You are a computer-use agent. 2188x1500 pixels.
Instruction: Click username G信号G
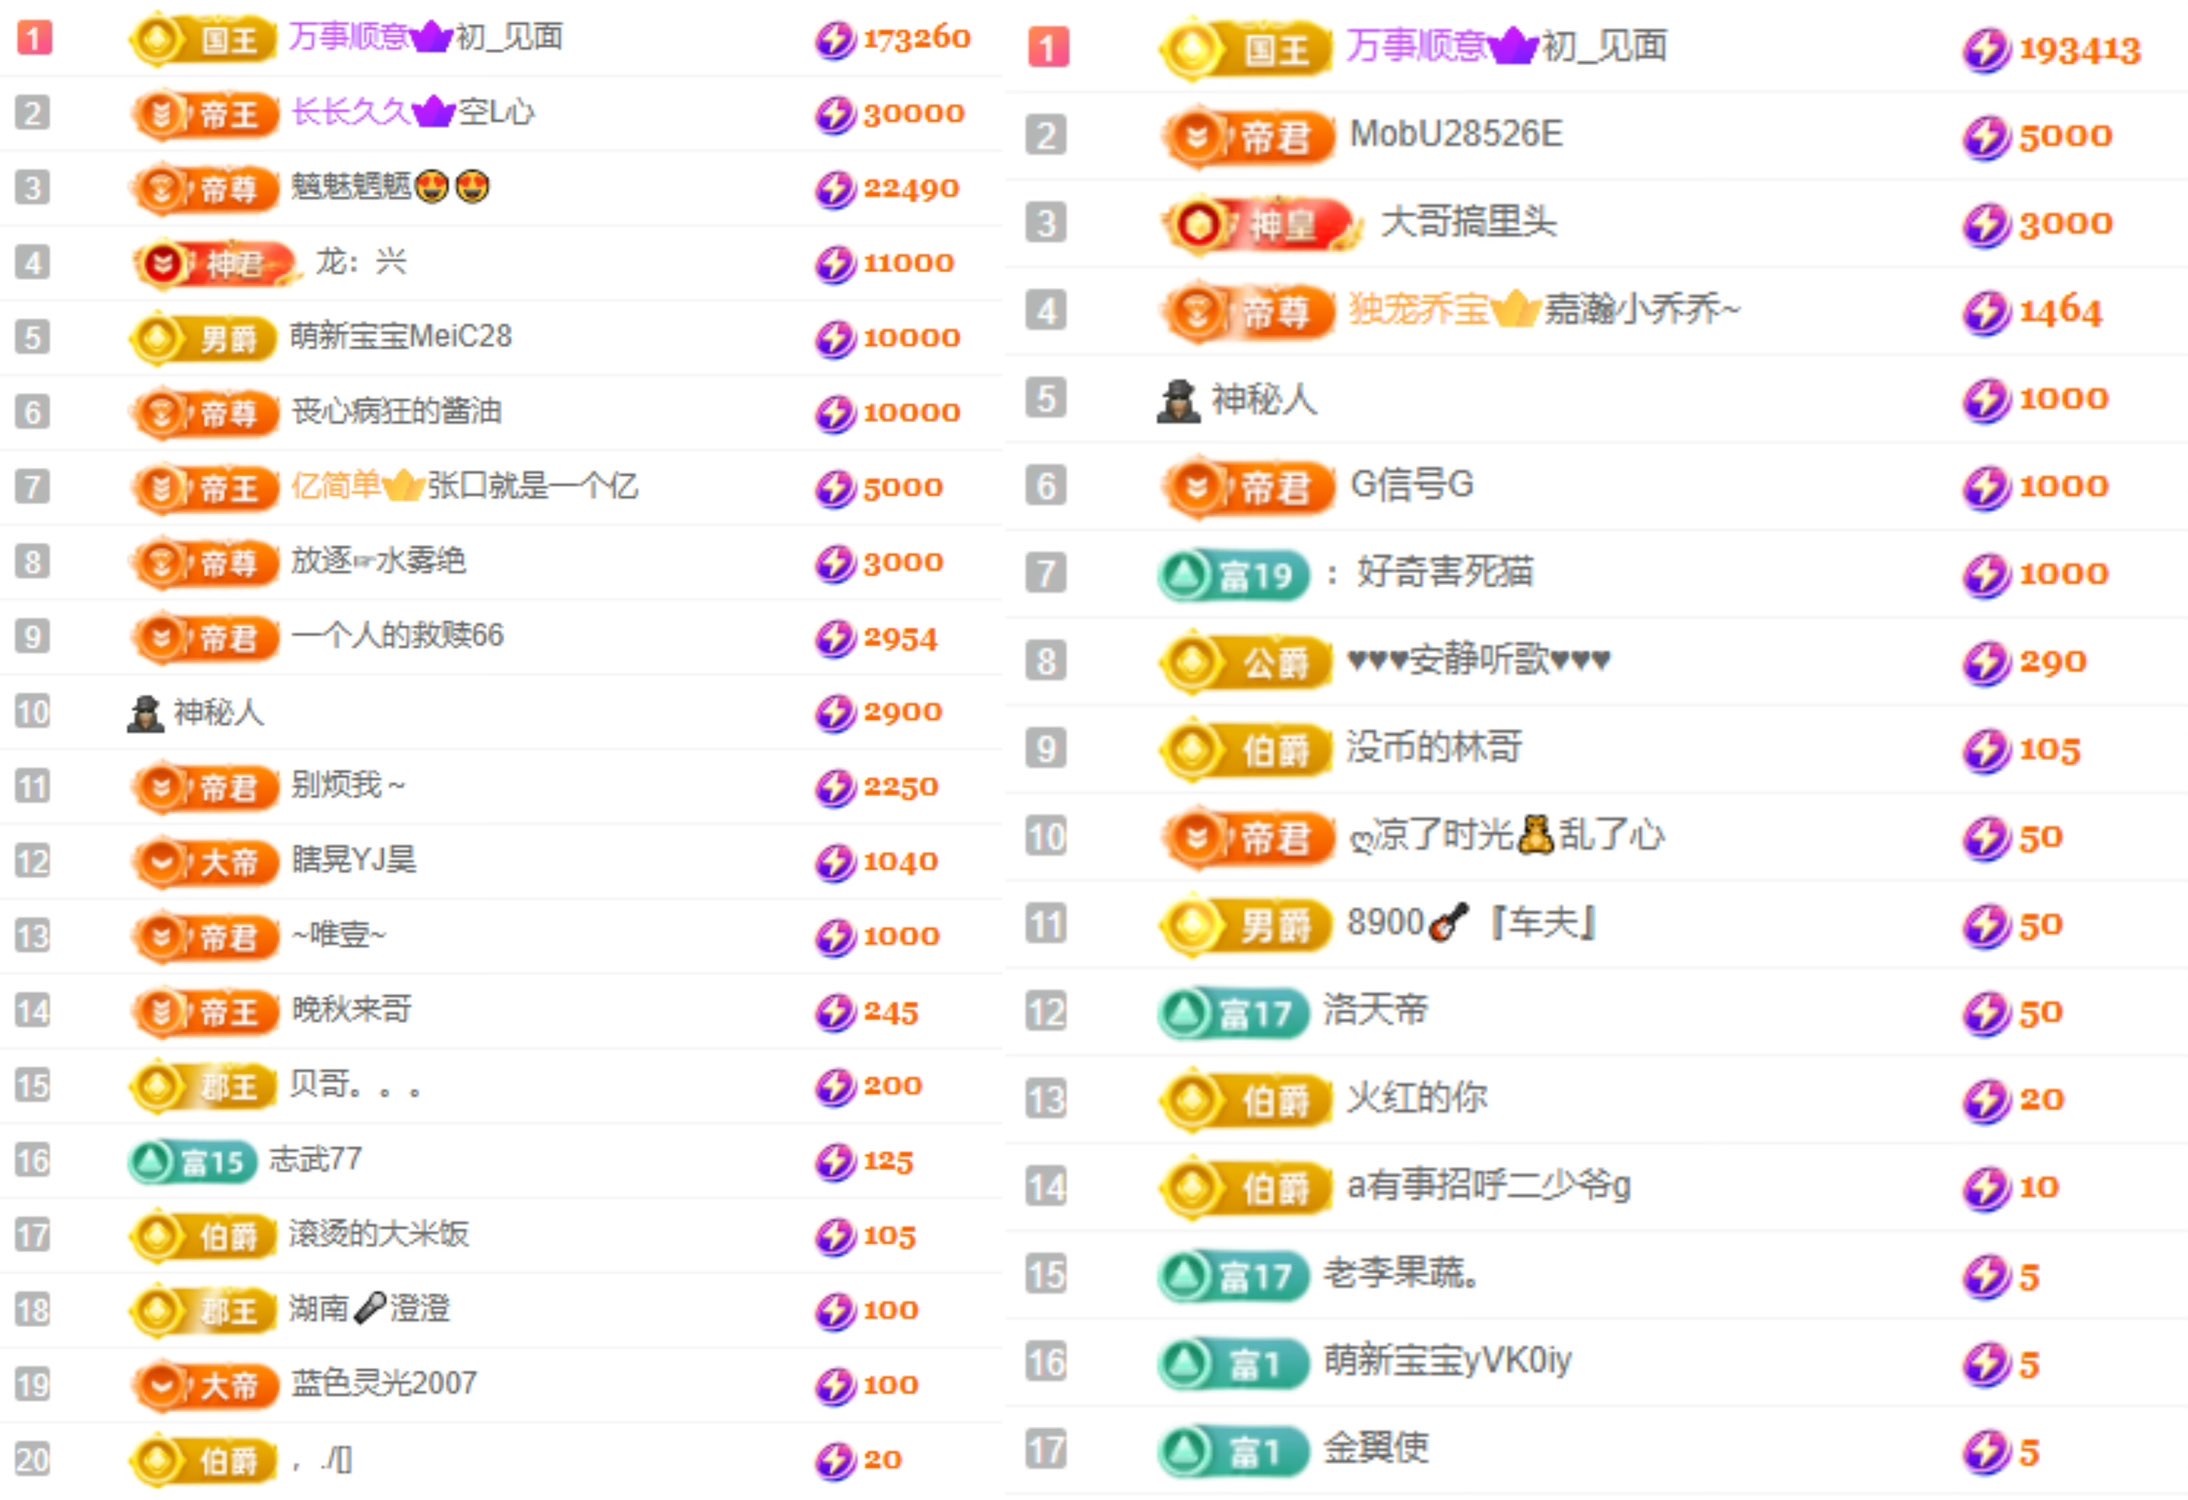point(1411,485)
